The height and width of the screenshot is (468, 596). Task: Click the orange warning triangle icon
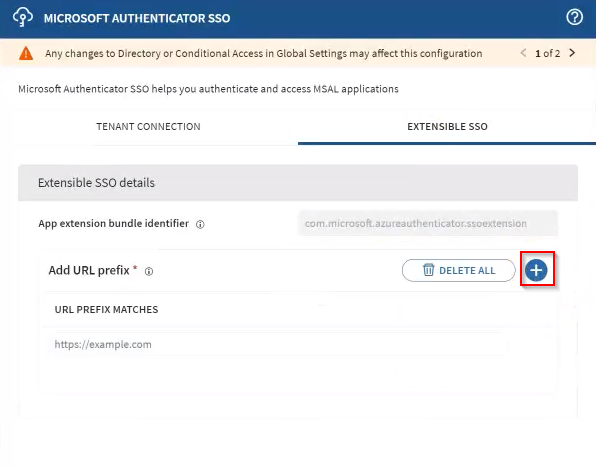26,53
